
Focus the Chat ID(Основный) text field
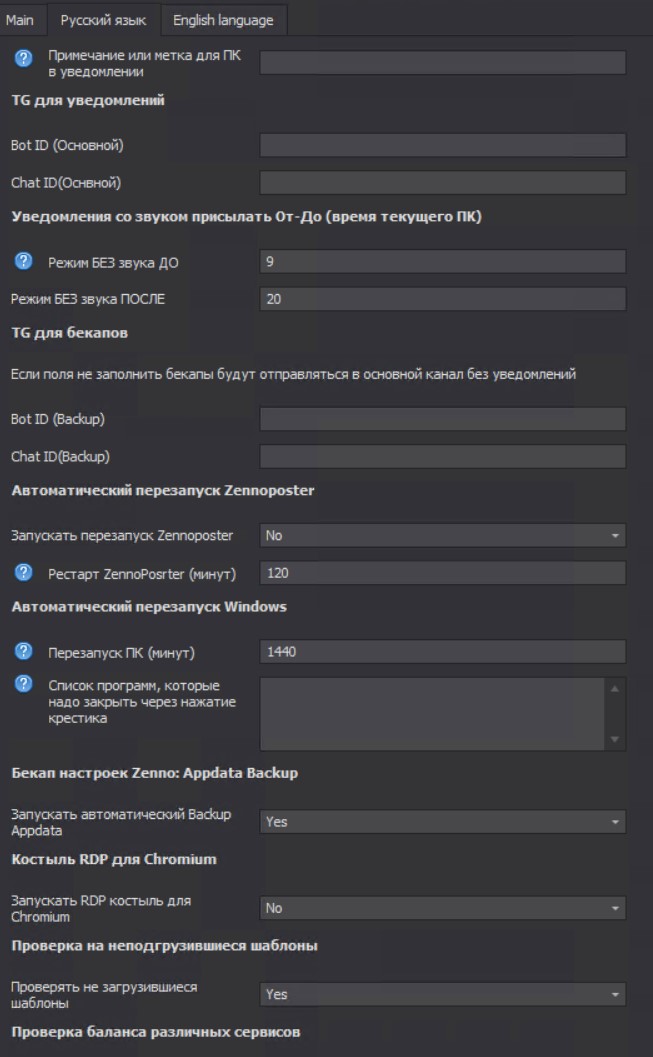[442, 183]
